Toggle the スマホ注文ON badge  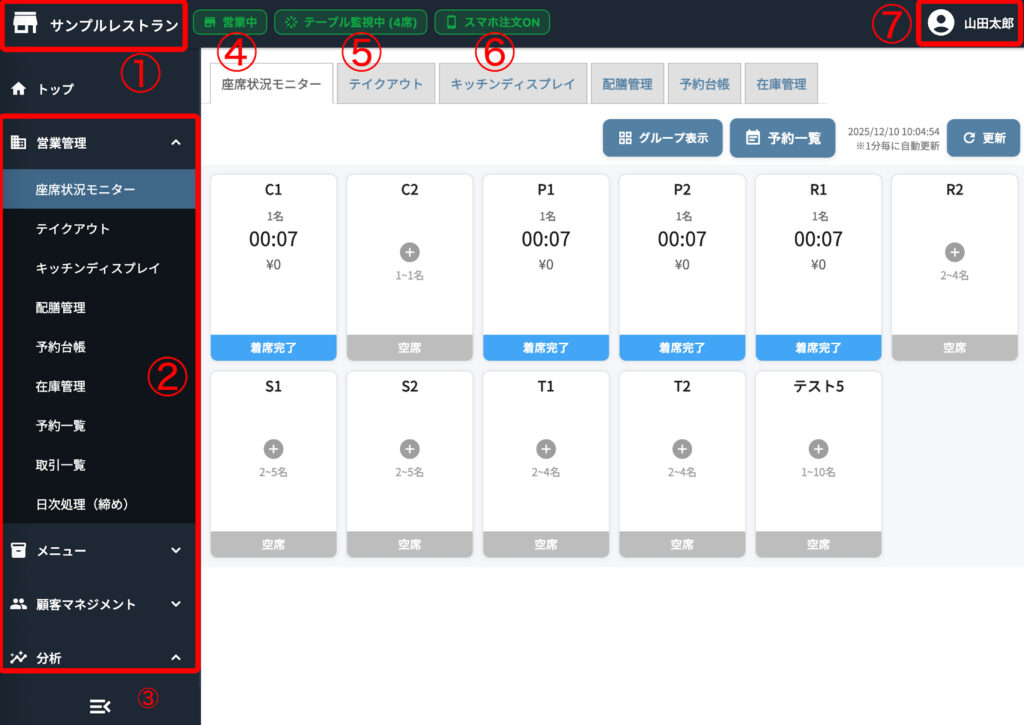[x=492, y=22]
